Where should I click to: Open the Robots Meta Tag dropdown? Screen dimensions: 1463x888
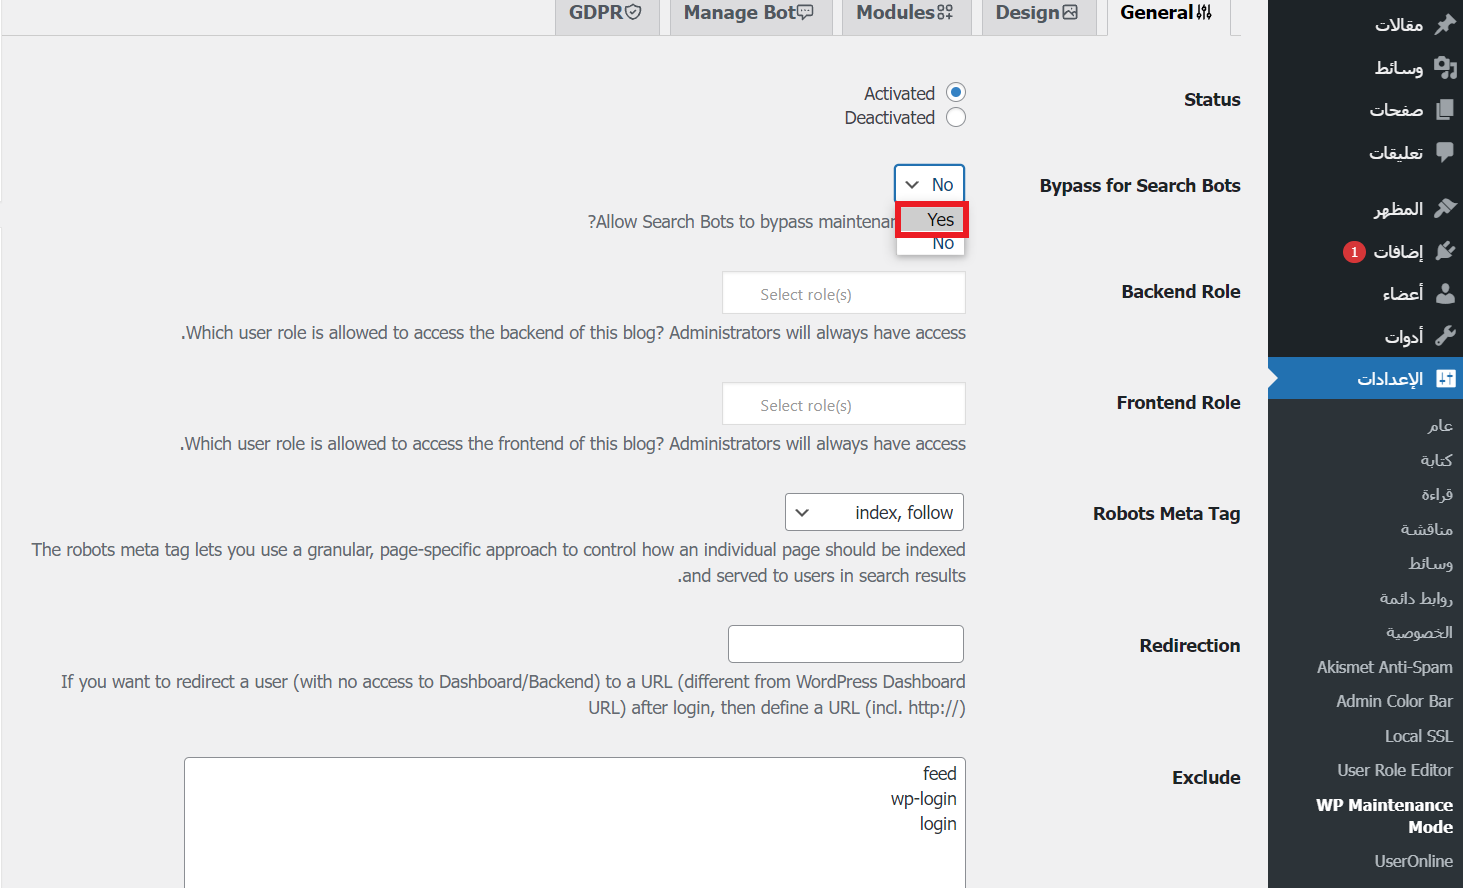click(874, 512)
